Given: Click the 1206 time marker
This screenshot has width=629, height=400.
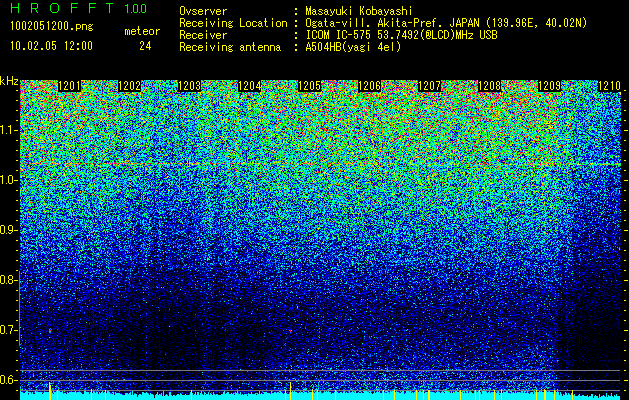Looking at the screenshot, I should click(369, 86).
